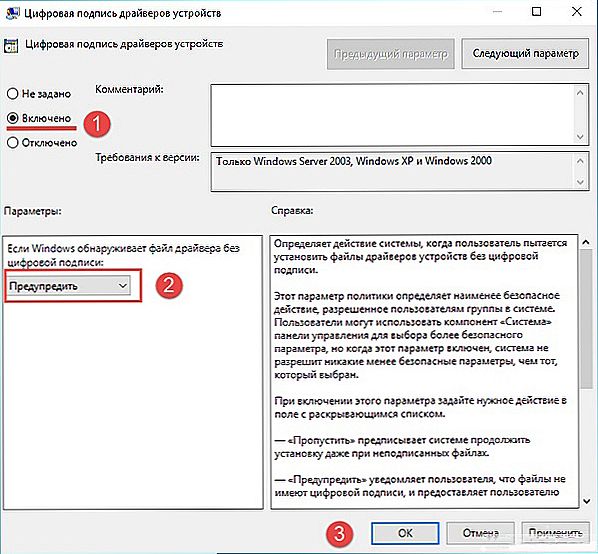Image resolution: width=598 pixels, height=554 pixels.
Task: Open the "Предупредить" dropdown list
Action: pos(69,286)
